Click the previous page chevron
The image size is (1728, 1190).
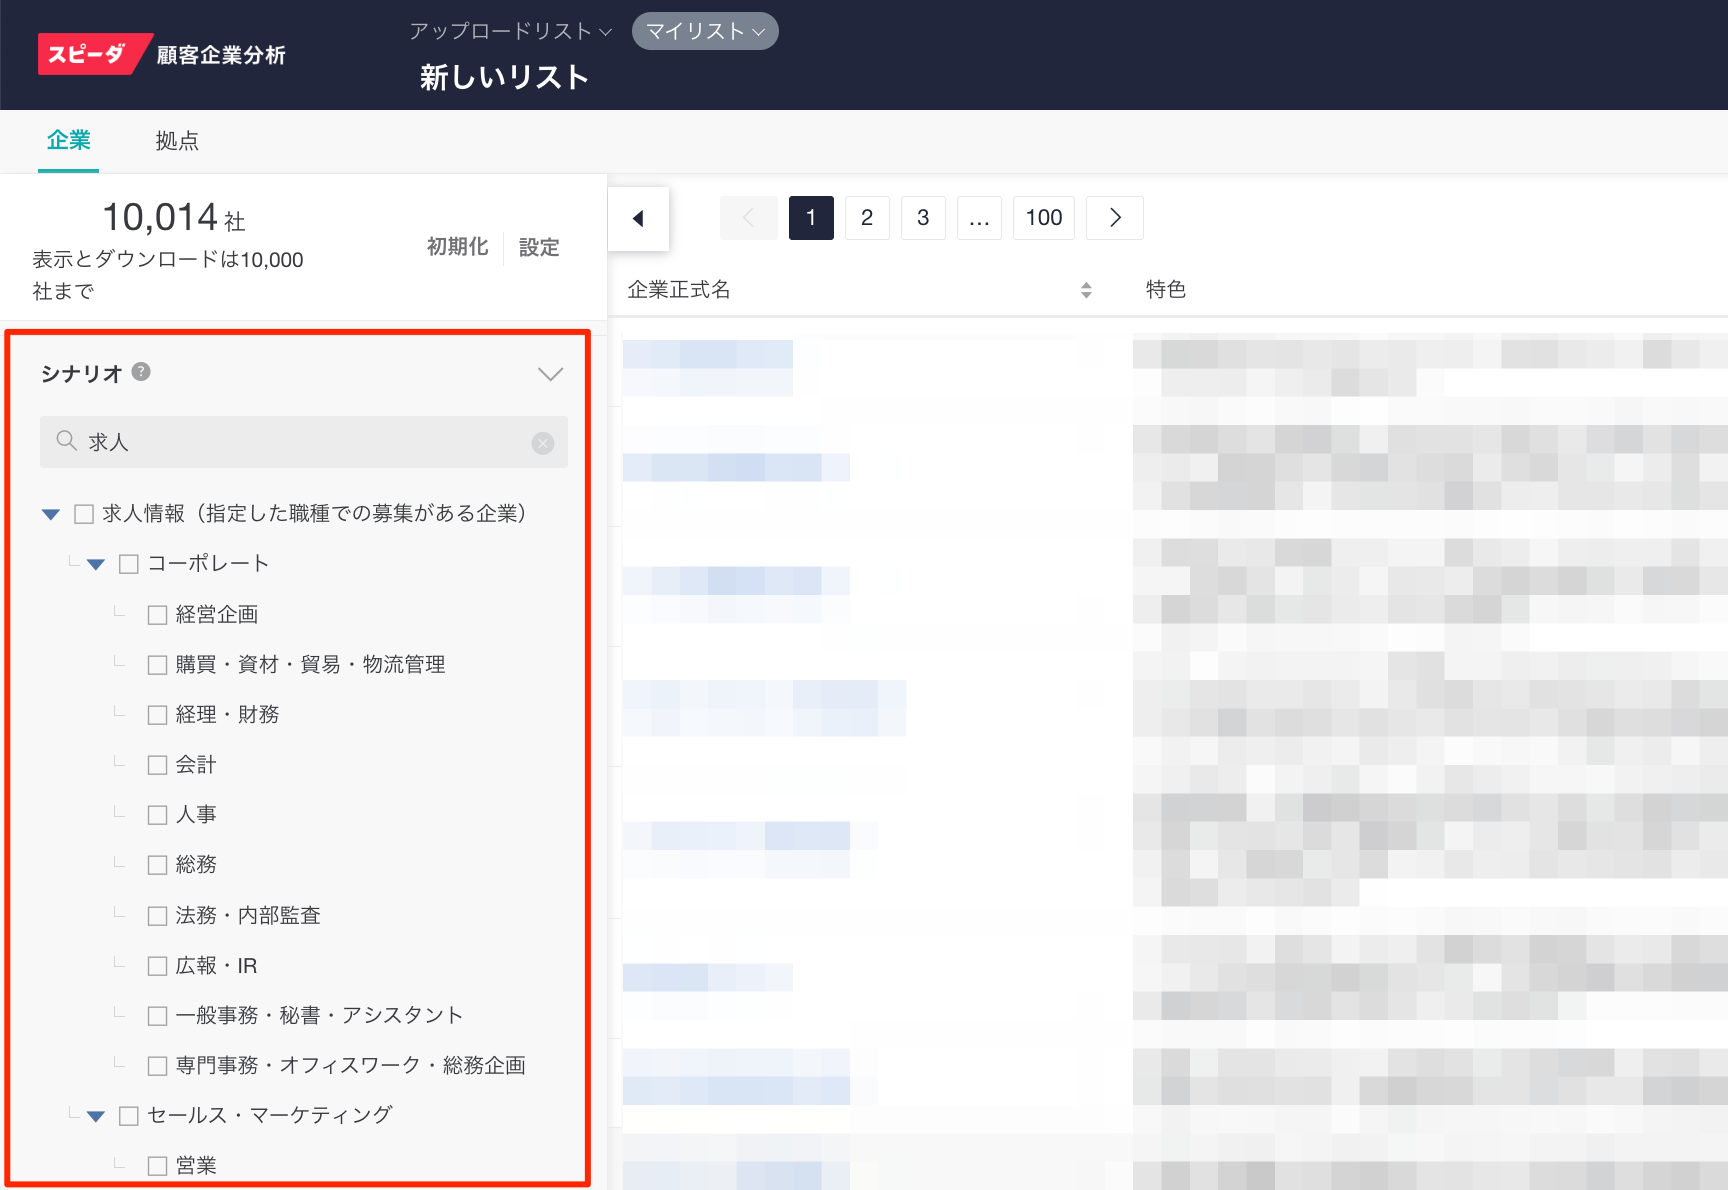click(x=748, y=218)
